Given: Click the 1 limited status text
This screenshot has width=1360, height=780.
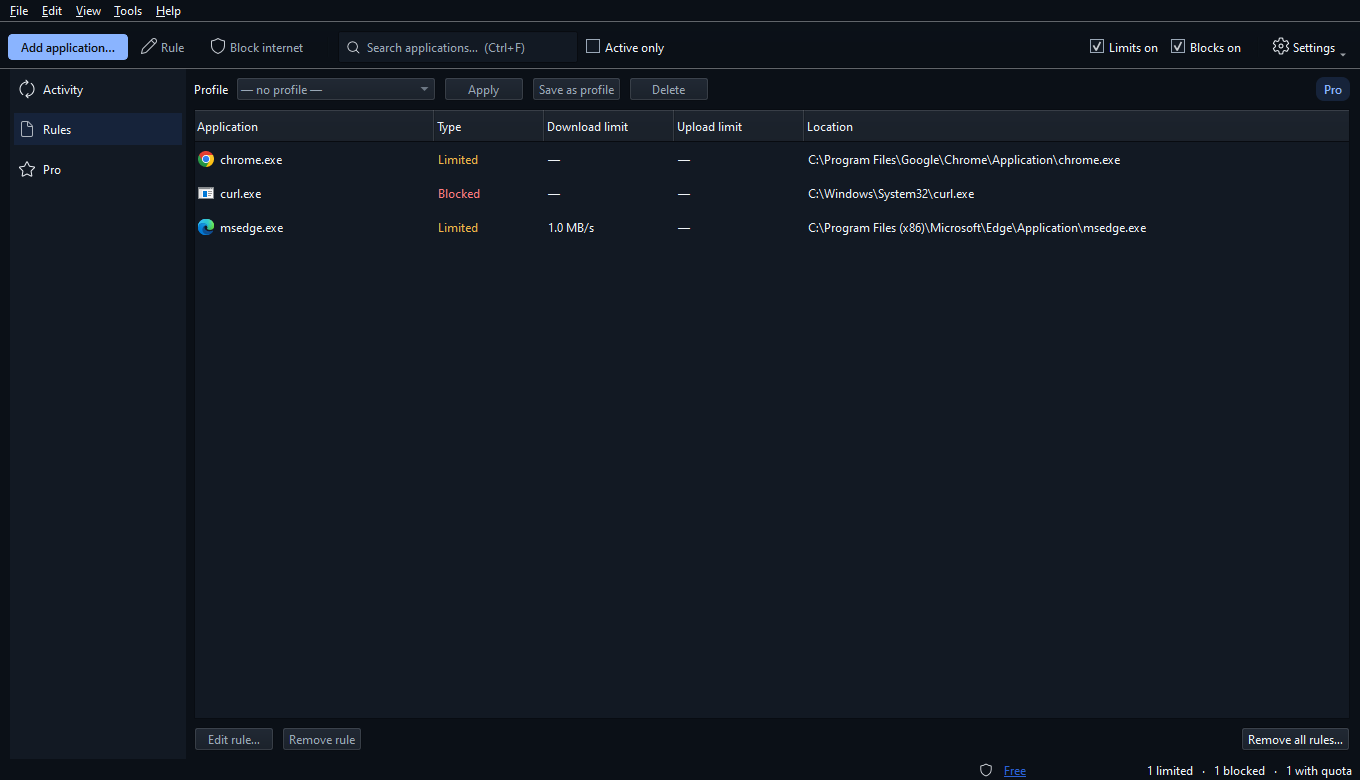Looking at the screenshot, I should (1170, 770).
